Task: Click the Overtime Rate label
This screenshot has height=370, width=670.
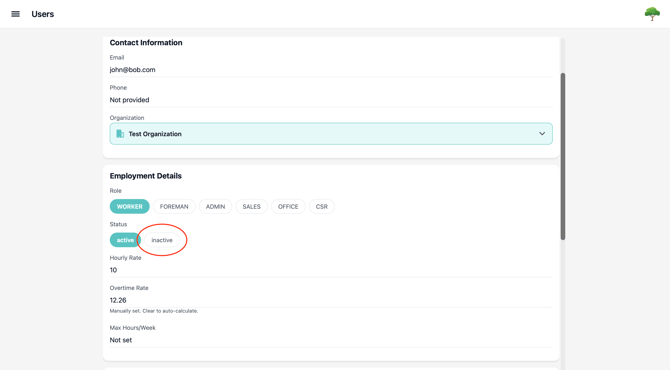Action: tap(129, 288)
